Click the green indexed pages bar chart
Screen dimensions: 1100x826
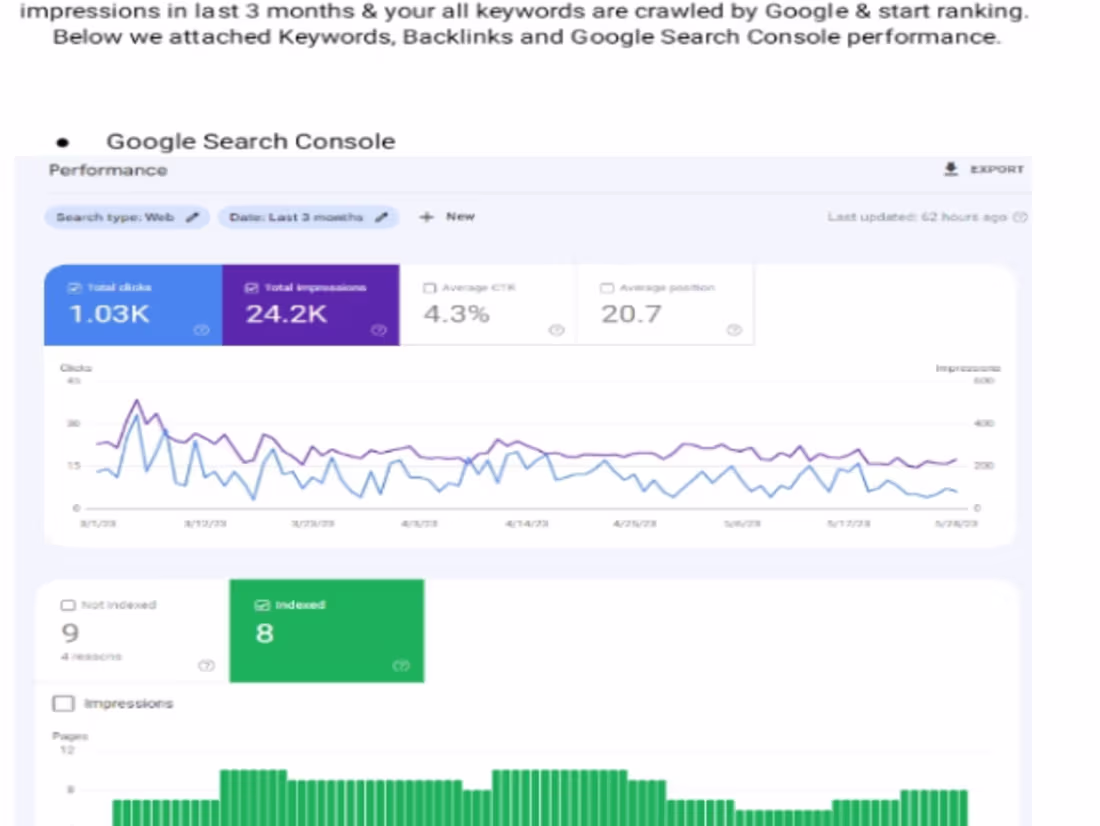click(x=540, y=798)
